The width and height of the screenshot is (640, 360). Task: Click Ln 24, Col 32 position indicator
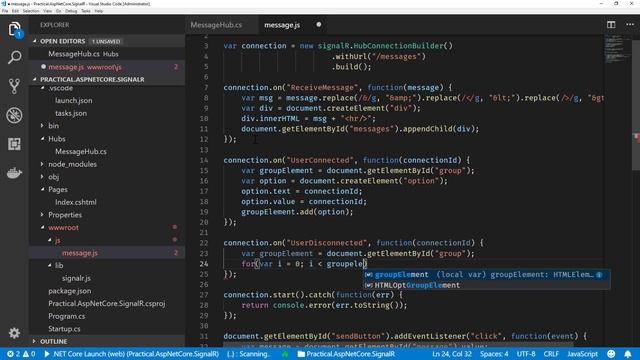click(452, 354)
